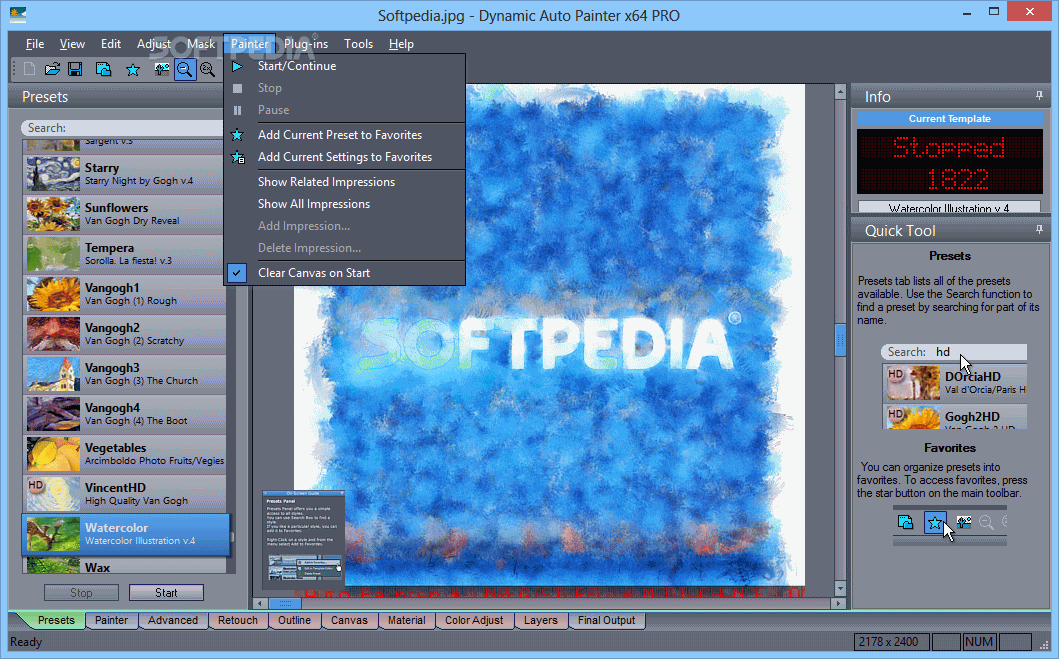Switch to the Advanced tab
Viewport: 1059px width, 659px height.
[x=173, y=620]
